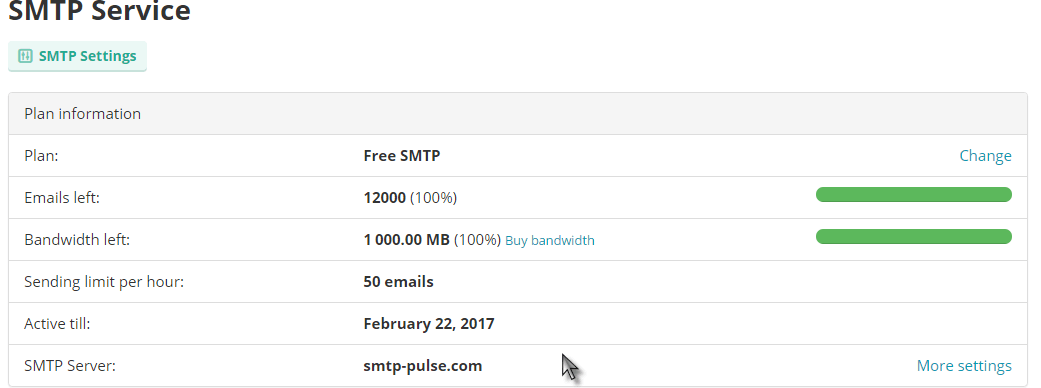Open More settings link
1041x388 pixels.
[964, 365]
